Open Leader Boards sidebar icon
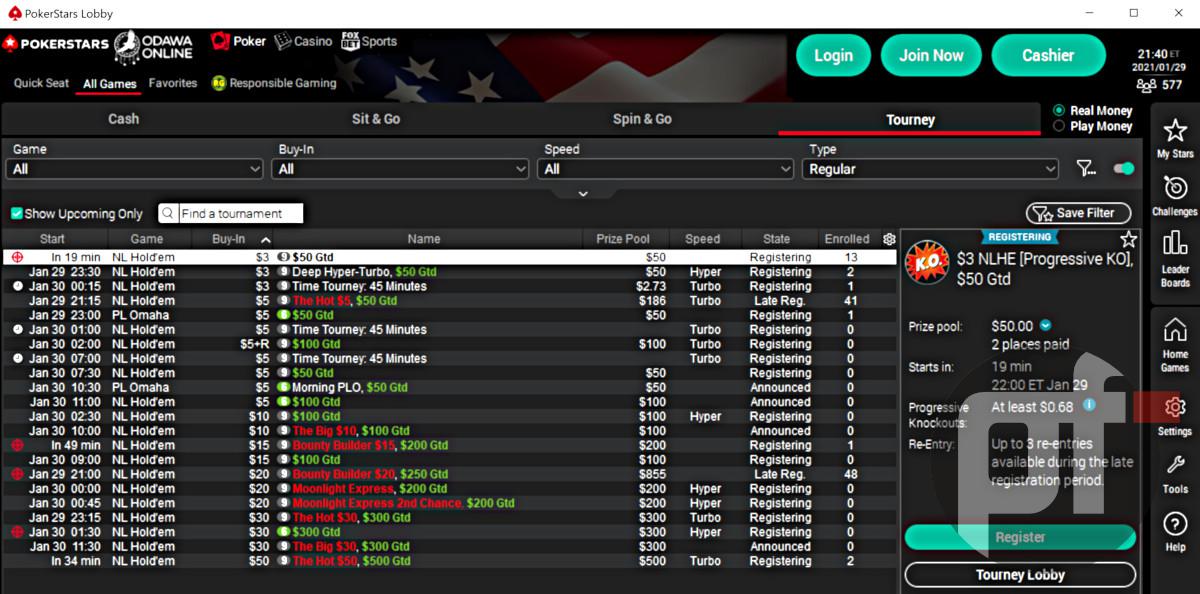Image resolution: width=1200 pixels, height=594 pixels. point(1175,243)
